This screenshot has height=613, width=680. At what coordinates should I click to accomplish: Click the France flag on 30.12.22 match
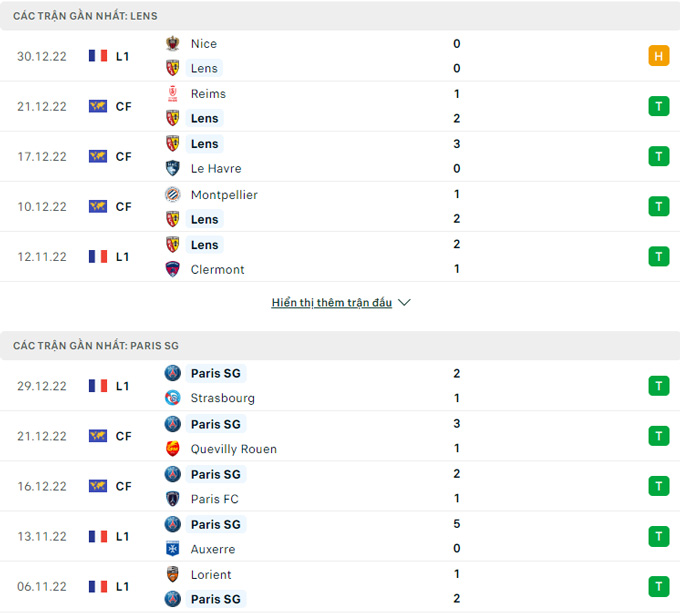[98, 56]
